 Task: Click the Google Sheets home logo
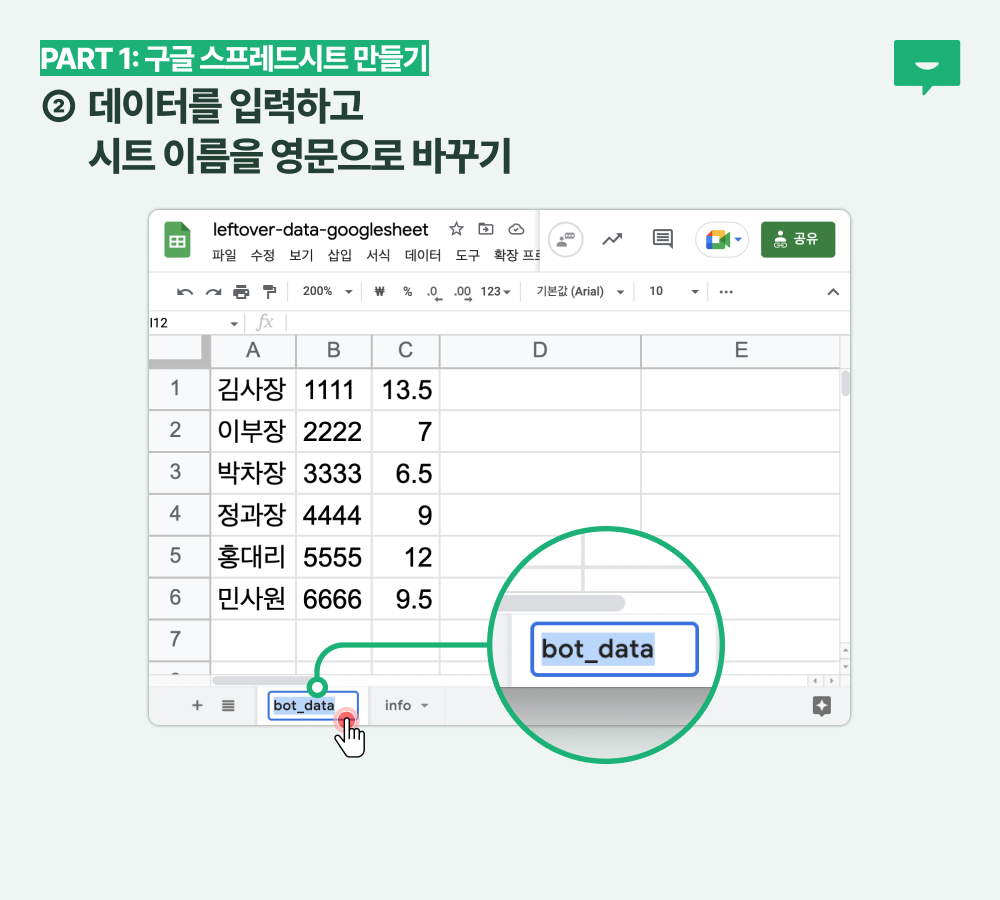pos(177,240)
